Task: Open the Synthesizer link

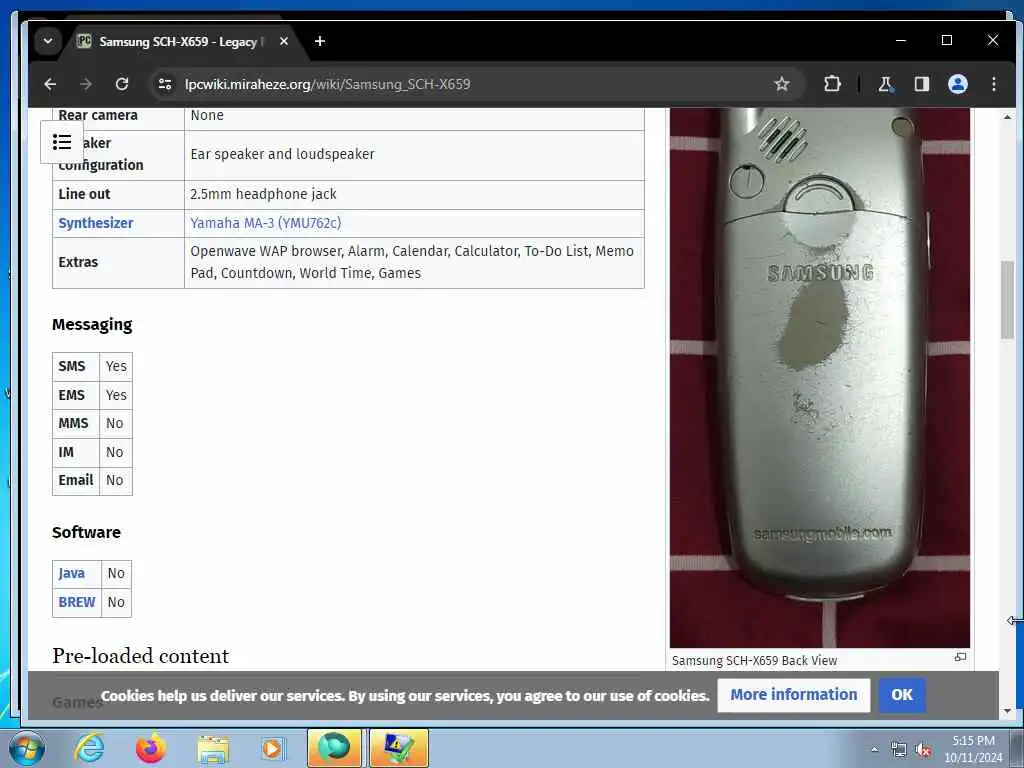Action: [96, 223]
